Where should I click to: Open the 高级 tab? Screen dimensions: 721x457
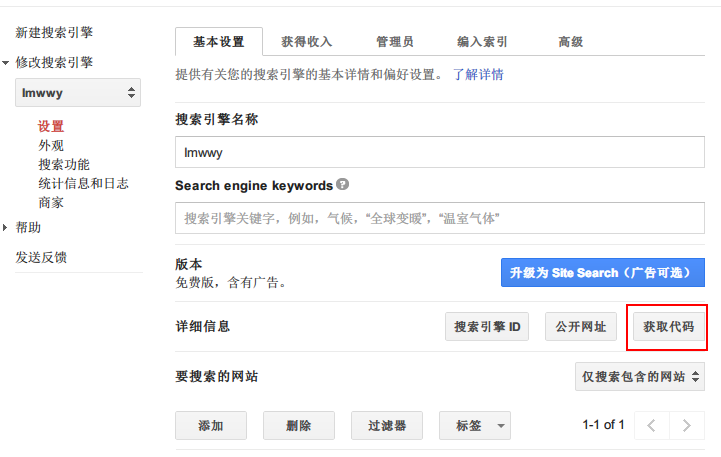[x=571, y=42]
